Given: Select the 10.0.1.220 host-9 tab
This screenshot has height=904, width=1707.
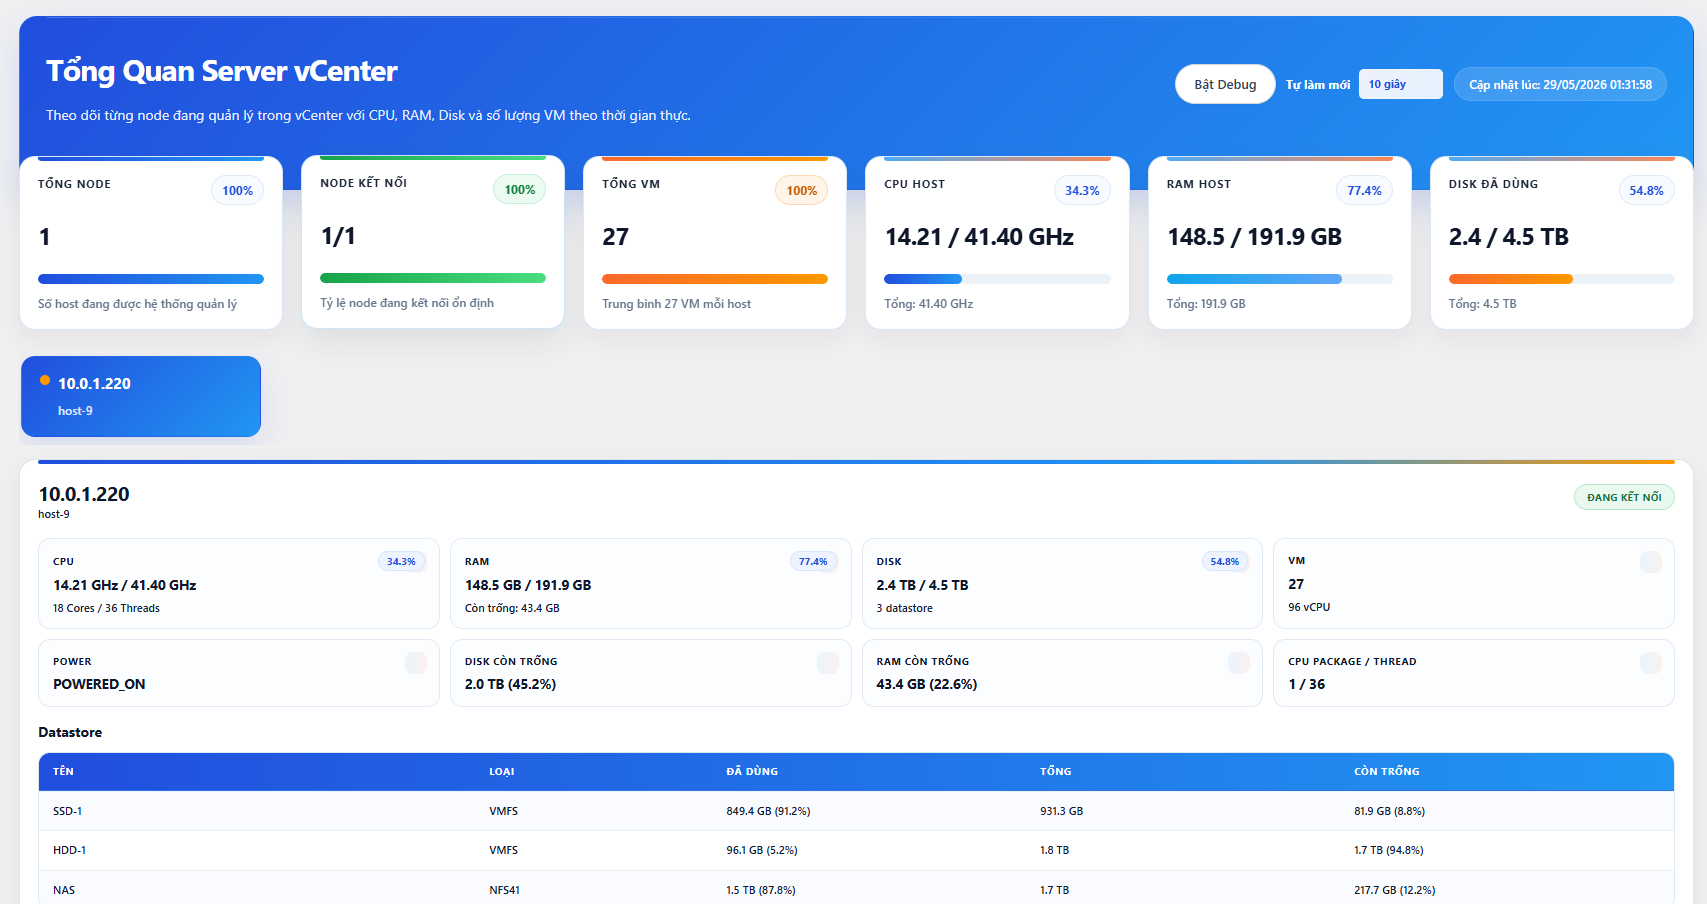Looking at the screenshot, I should click(141, 396).
